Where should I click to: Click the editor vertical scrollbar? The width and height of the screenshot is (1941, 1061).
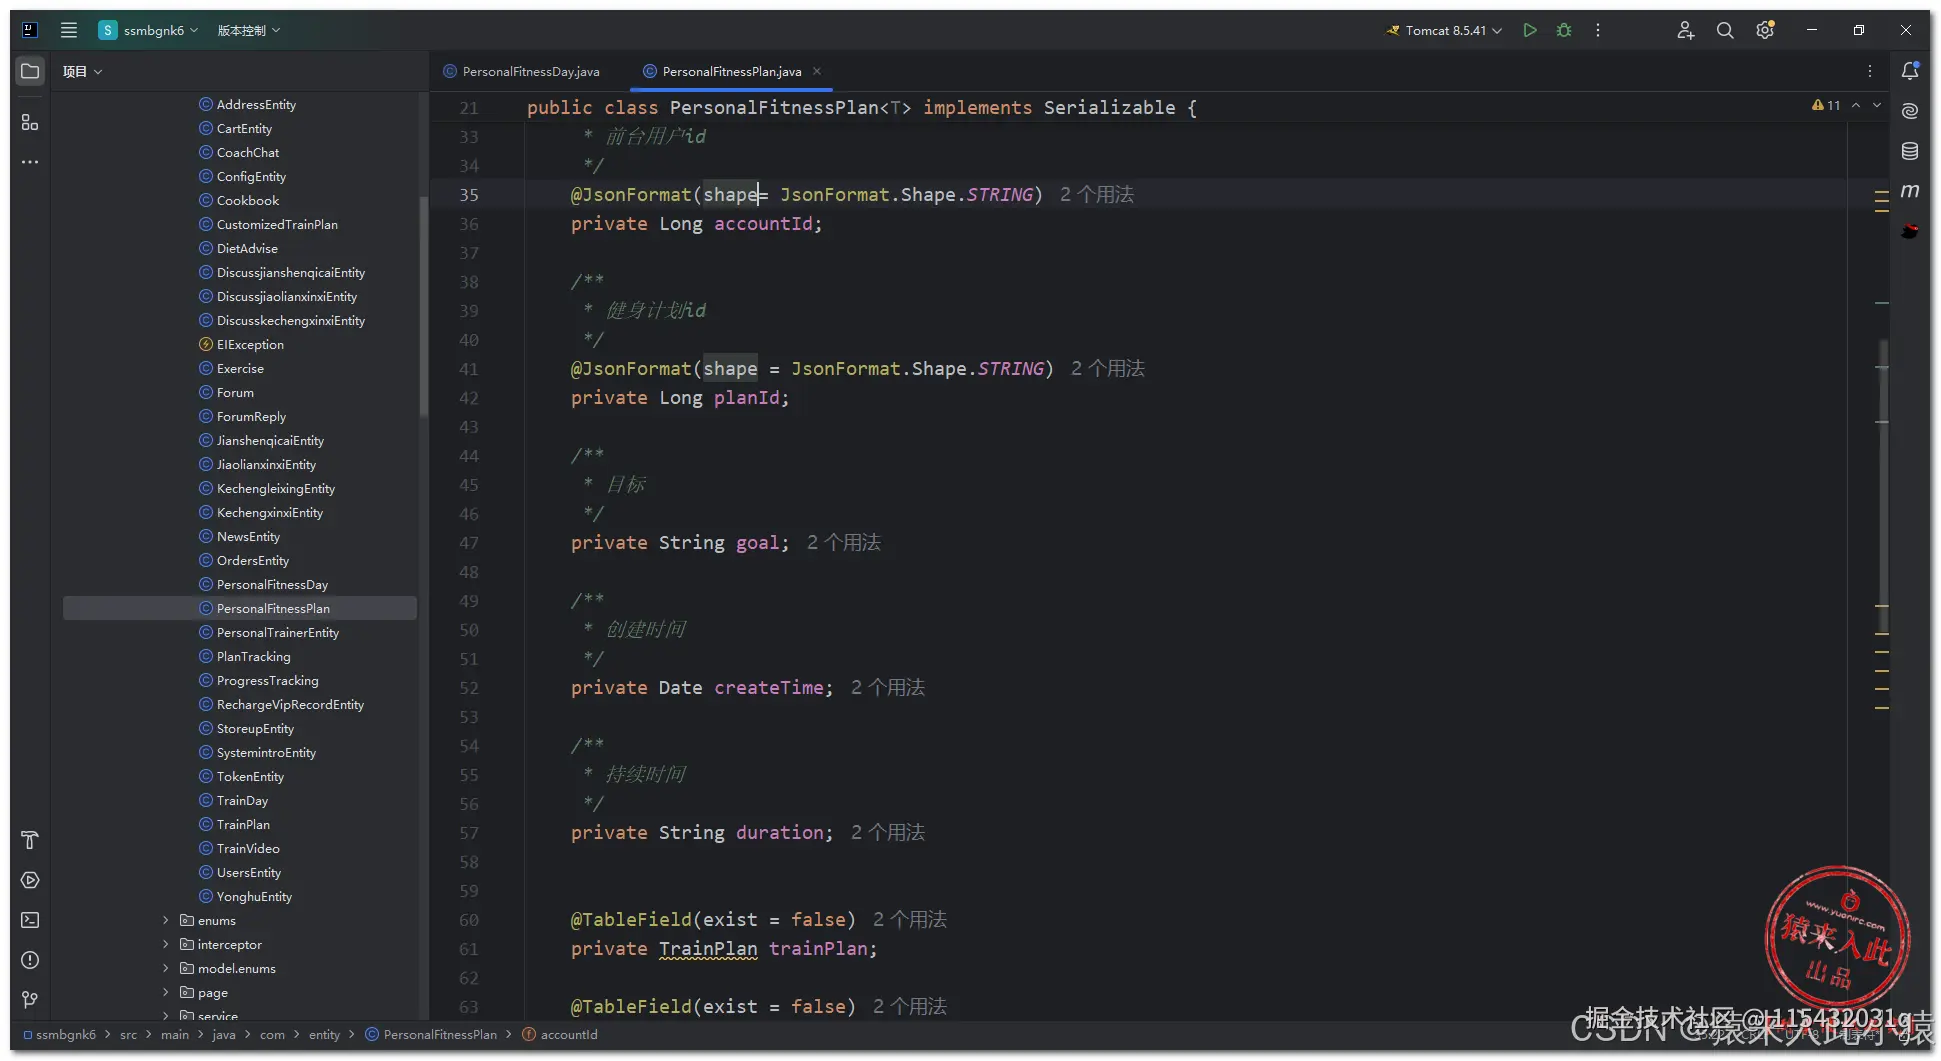1882,485
